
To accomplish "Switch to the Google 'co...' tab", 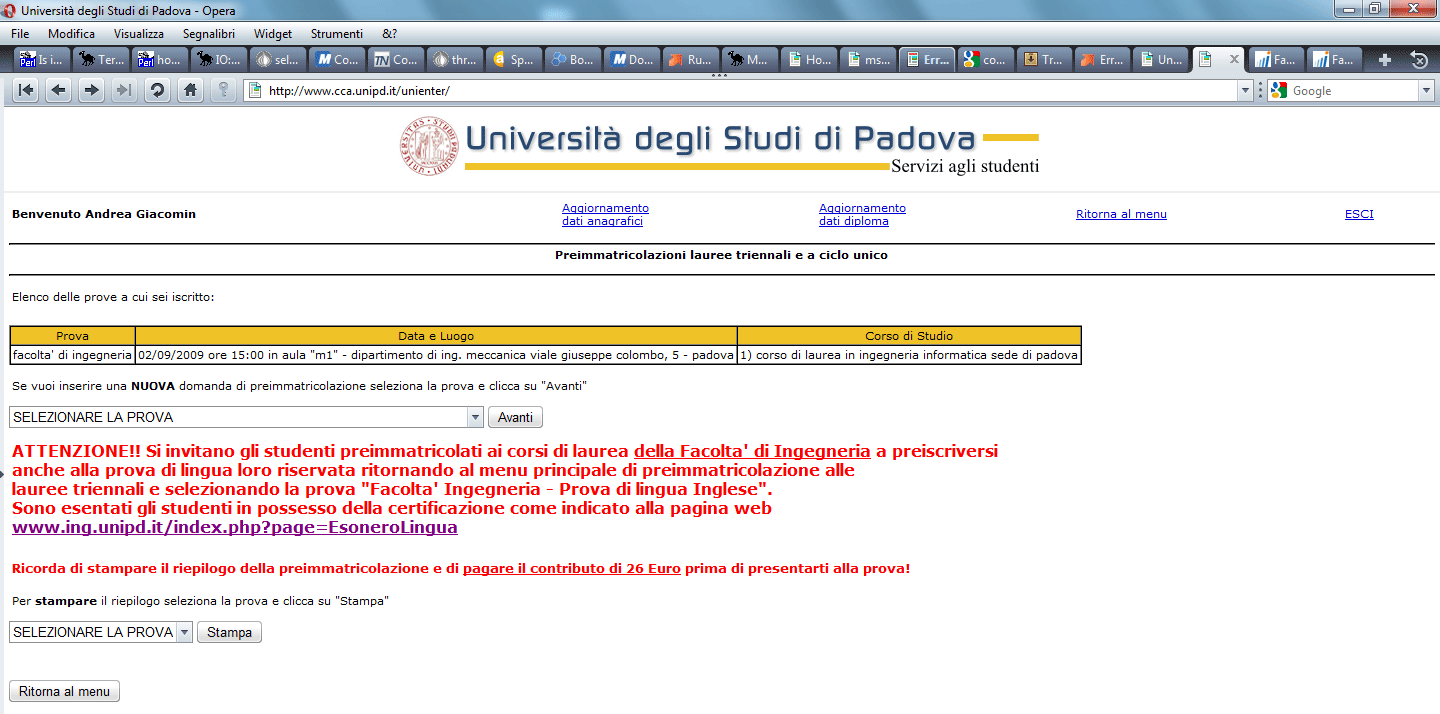I will click(986, 60).
